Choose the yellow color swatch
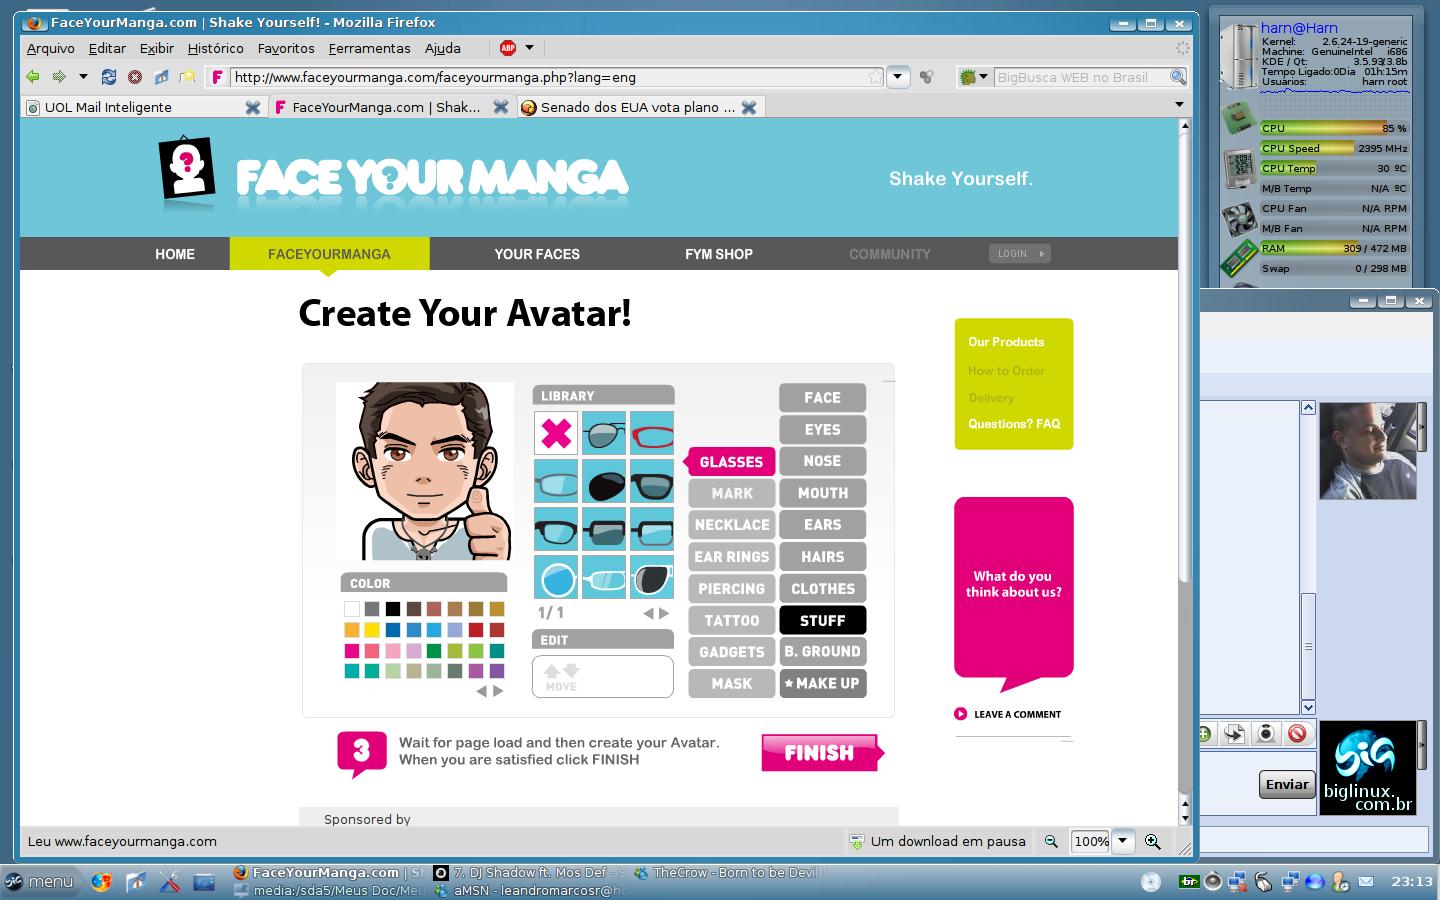Image resolution: width=1440 pixels, height=900 pixels. coord(372,630)
